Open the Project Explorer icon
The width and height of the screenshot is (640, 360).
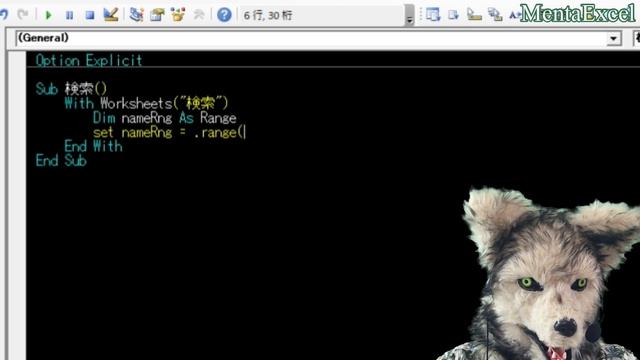click(136, 15)
